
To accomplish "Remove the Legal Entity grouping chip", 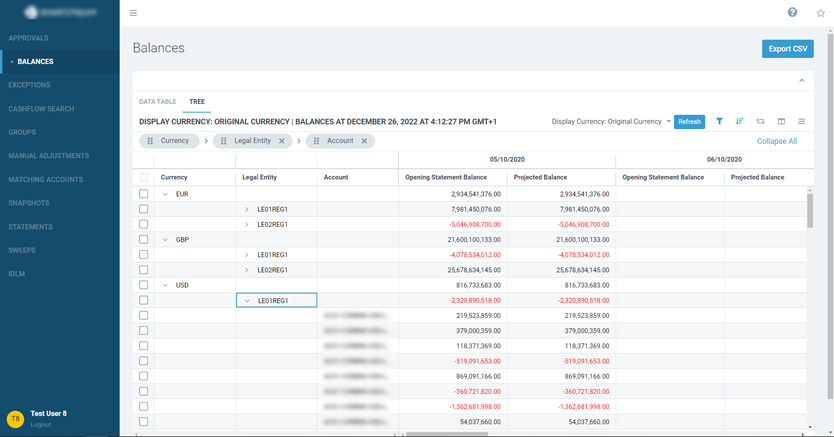I will pyautogui.click(x=282, y=141).
